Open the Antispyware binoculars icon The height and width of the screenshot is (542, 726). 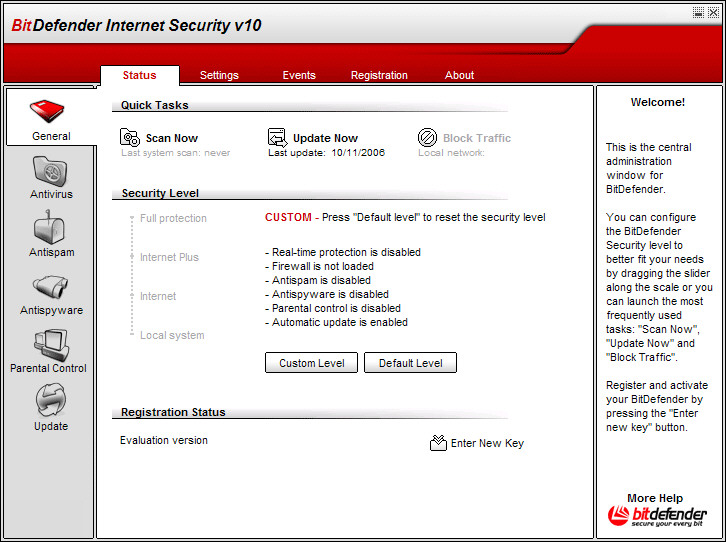tap(50, 287)
